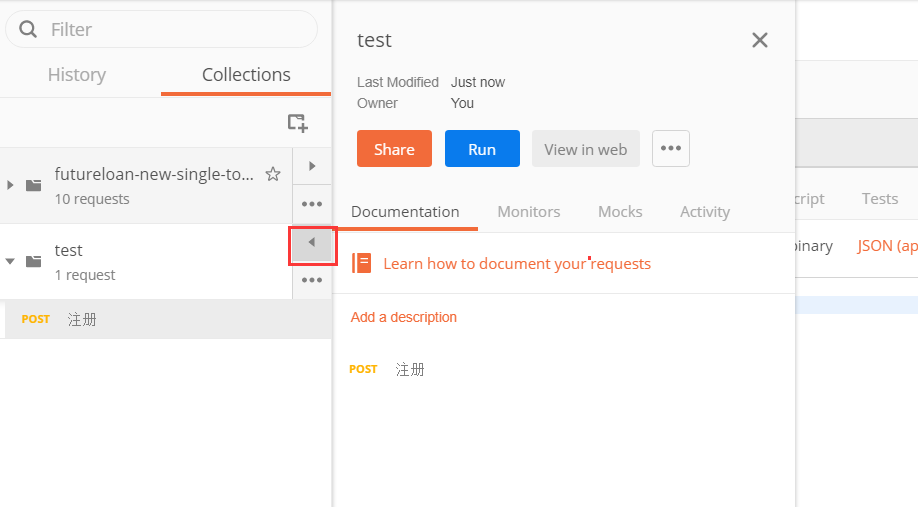Click the futureloan collection folder icon
Image resolution: width=918 pixels, height=507 pixels.
tap(34, 185)
